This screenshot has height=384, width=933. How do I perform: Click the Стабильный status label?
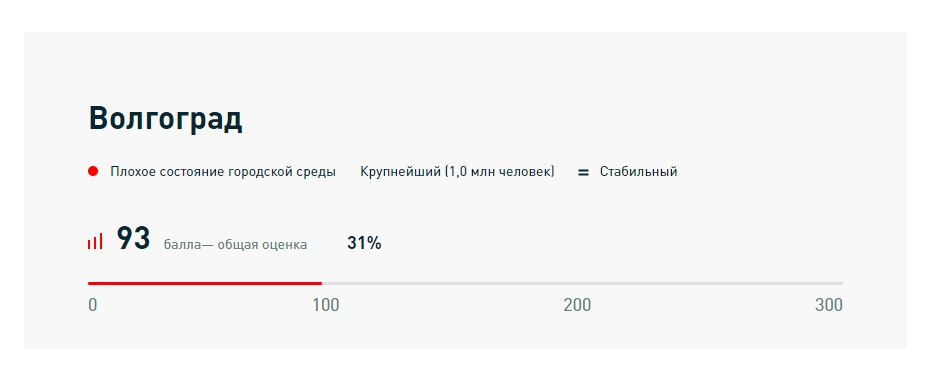[x=638, y=172]
